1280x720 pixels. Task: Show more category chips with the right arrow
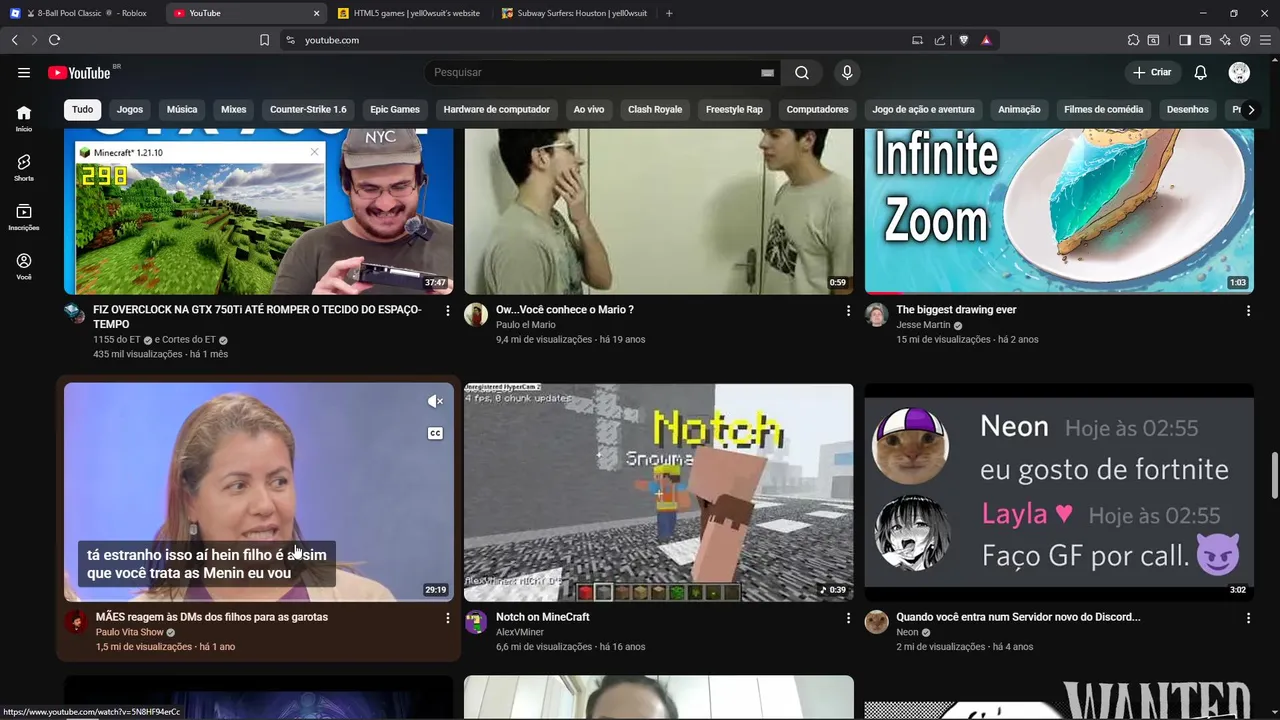click(x=1250, y=110)
